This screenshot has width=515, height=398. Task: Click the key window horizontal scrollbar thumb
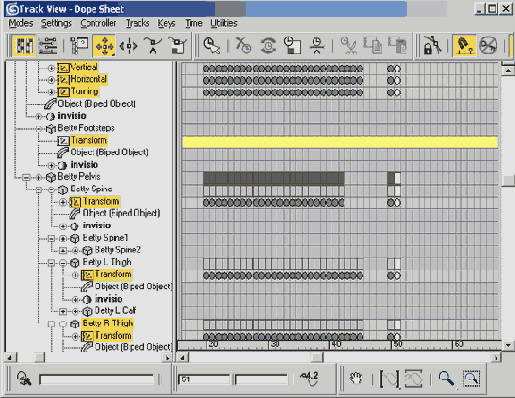pyautogui.click(x=317, y=358)
